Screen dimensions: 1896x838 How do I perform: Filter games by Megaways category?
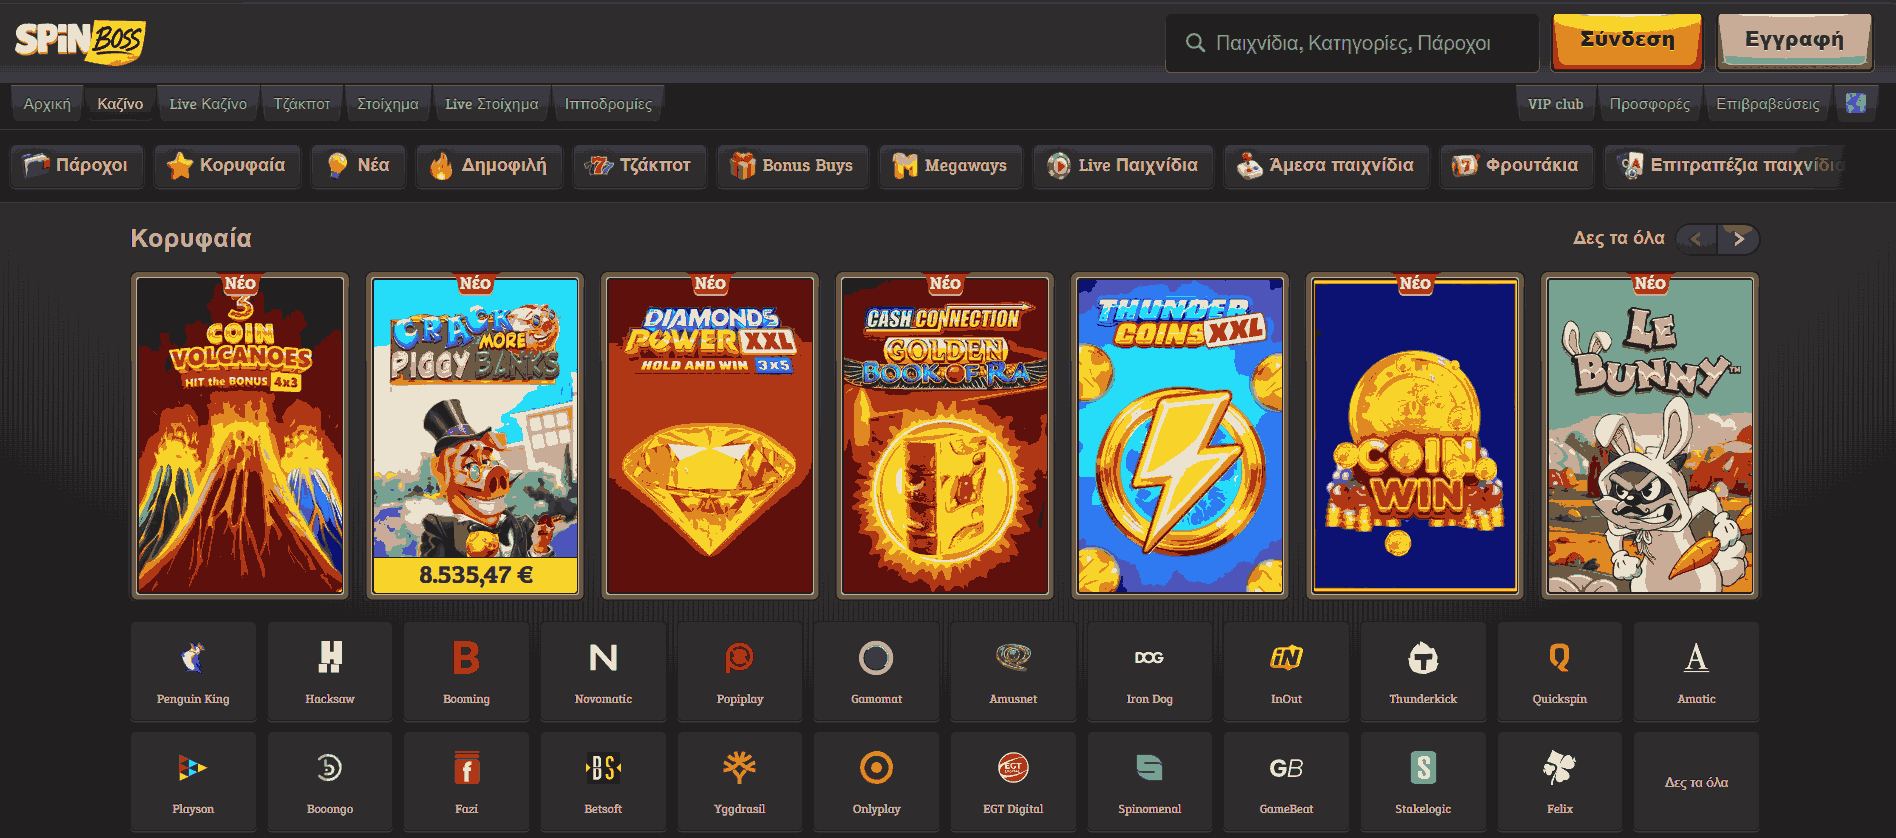(x=951, y=166)
